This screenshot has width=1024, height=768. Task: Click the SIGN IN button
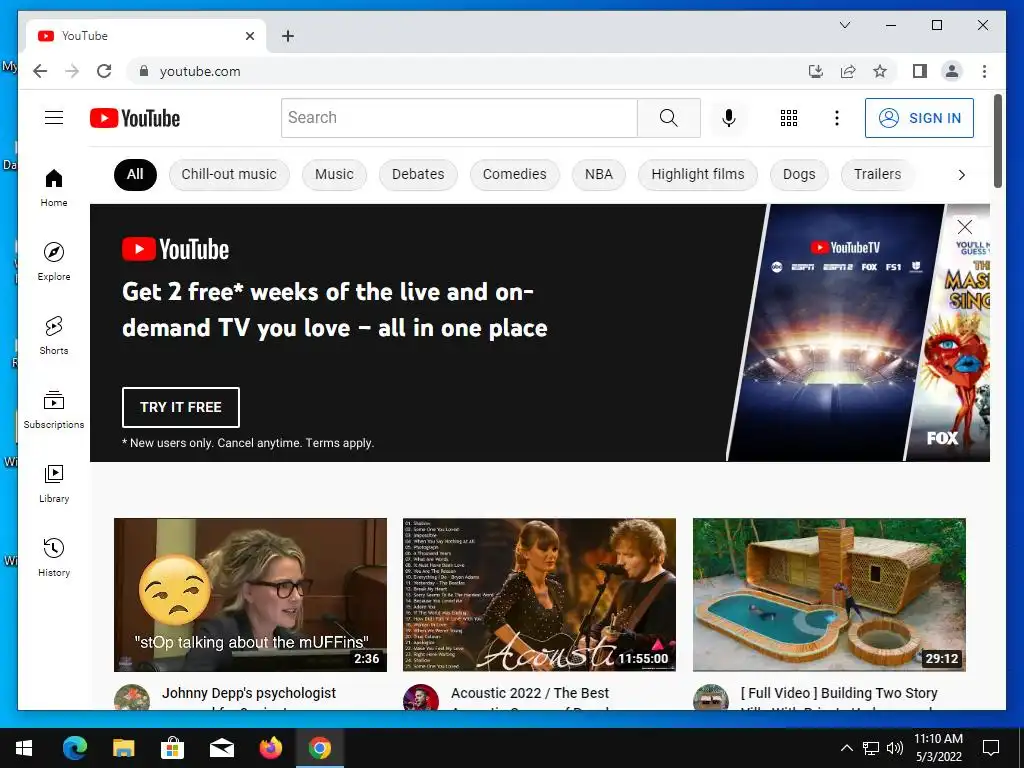pyautogui.click(x=920, y=118)
